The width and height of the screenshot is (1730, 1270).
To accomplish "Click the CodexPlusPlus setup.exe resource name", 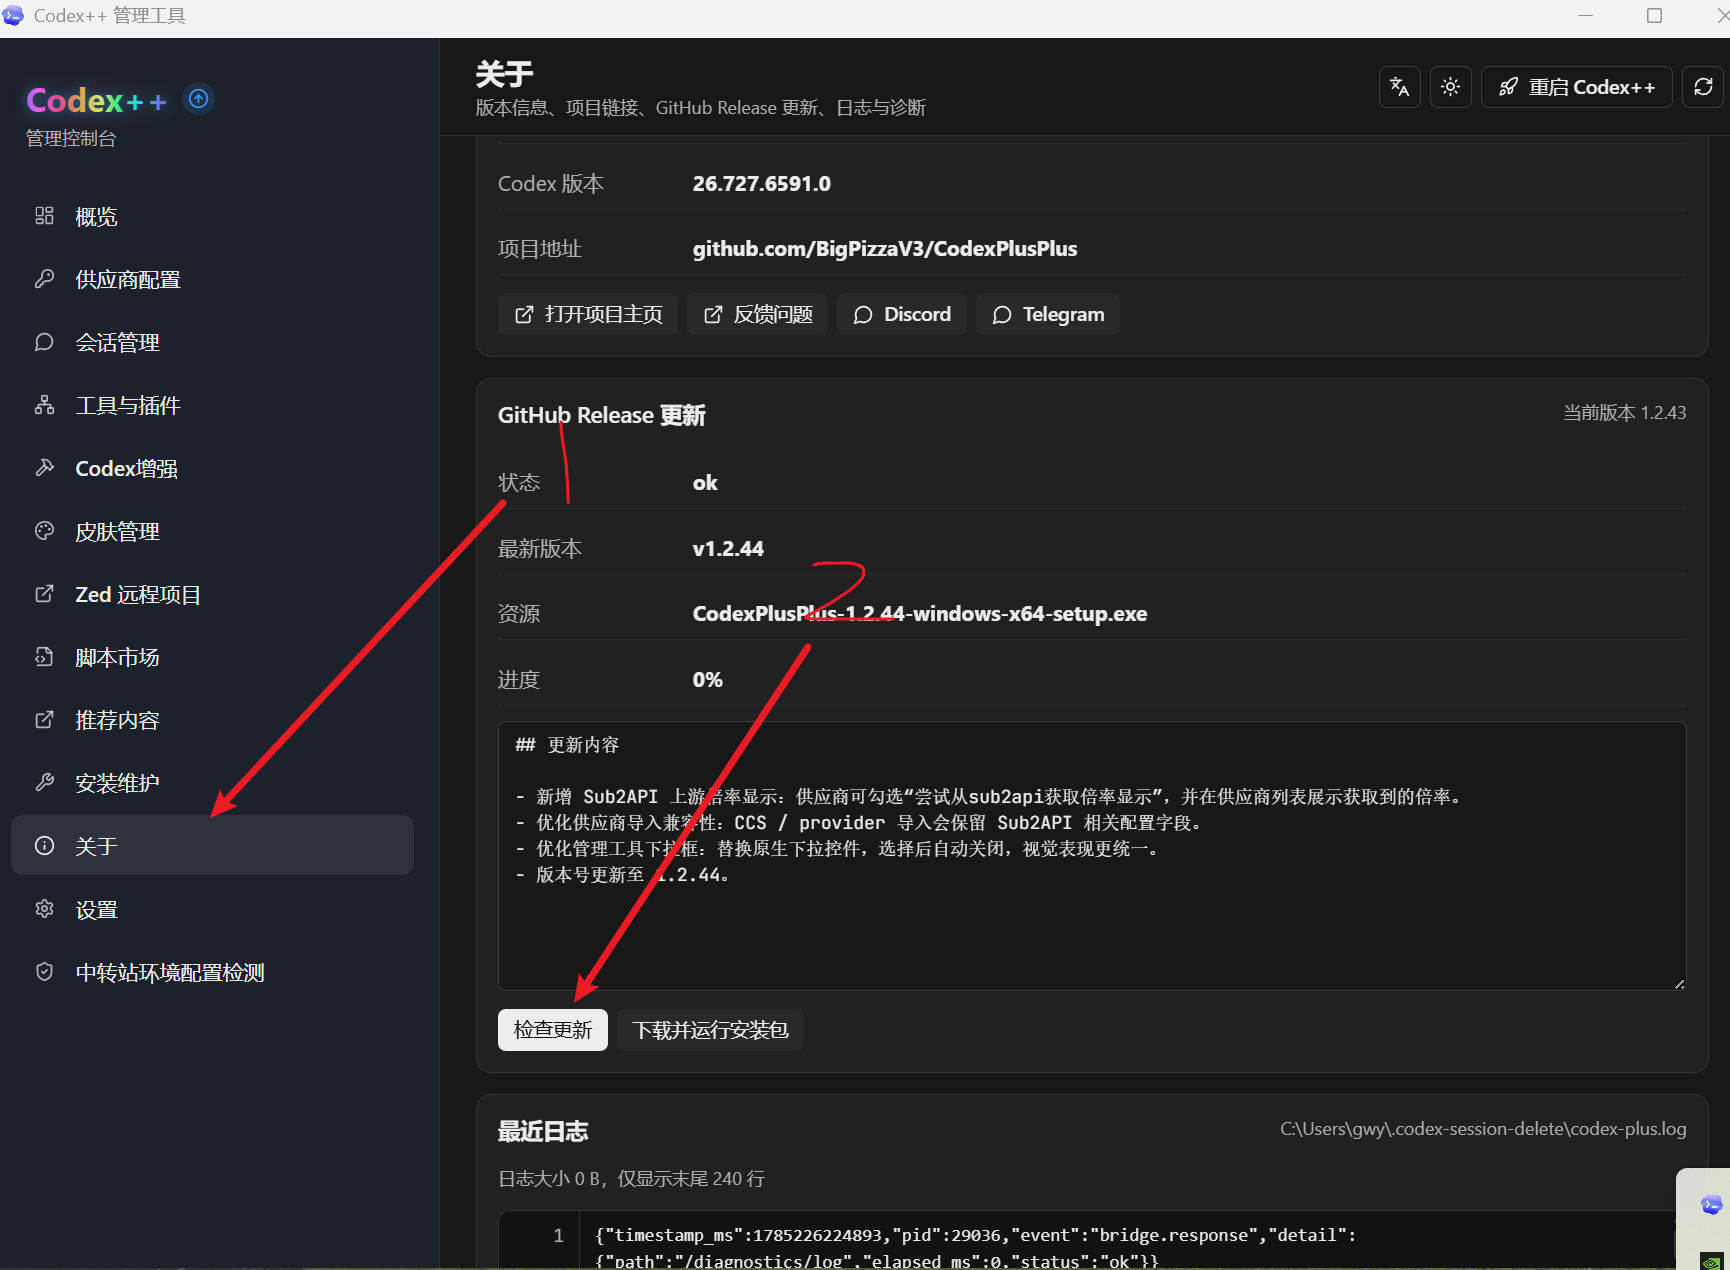I will [x=920, y=613].
